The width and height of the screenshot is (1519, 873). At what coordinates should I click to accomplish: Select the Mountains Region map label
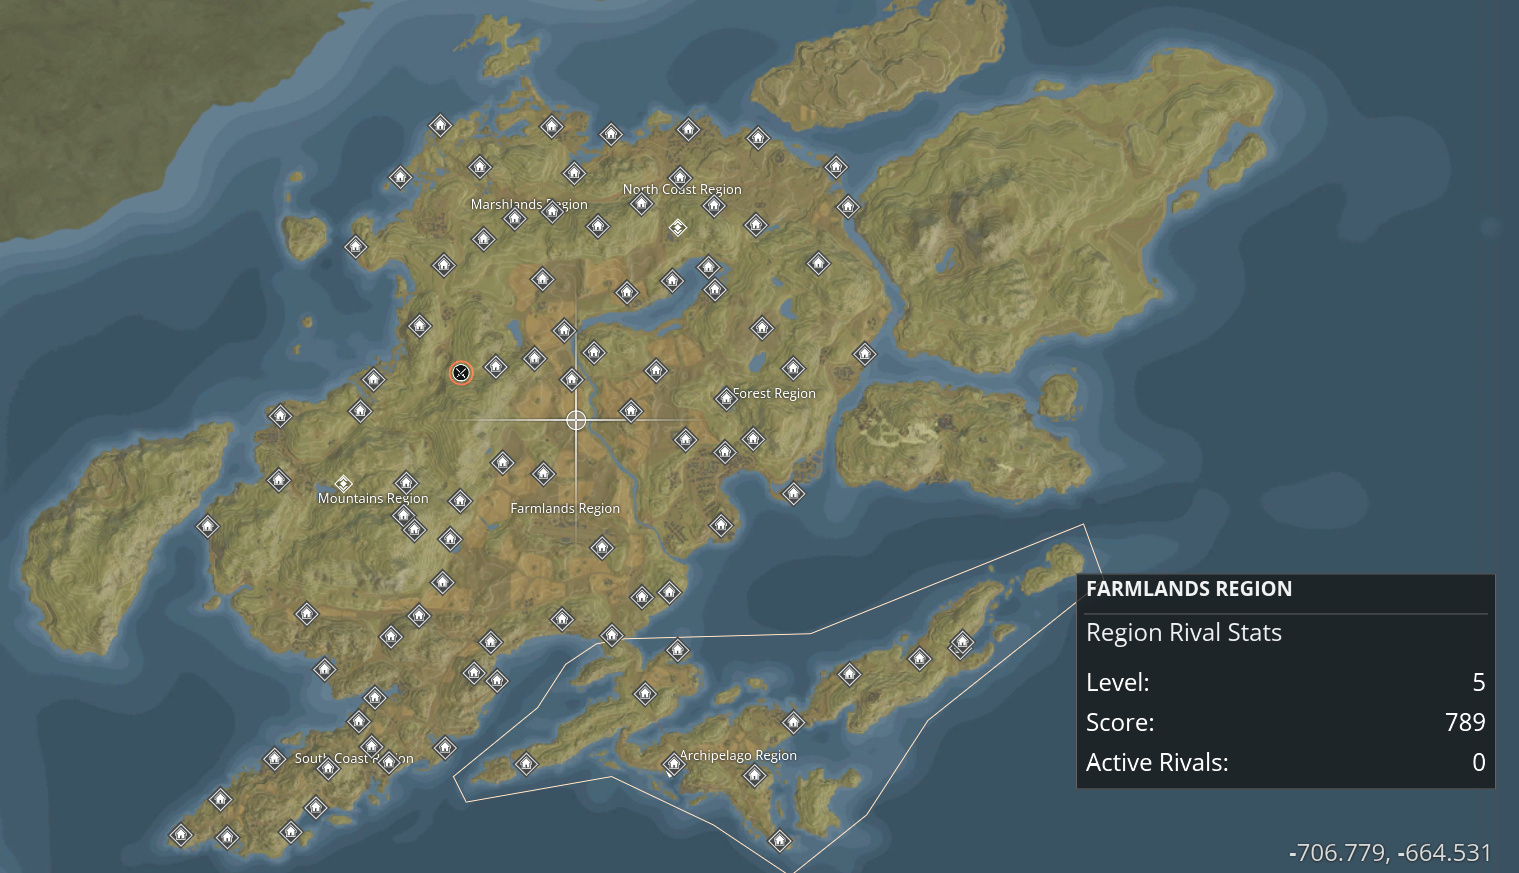click(x=373, y=498)
